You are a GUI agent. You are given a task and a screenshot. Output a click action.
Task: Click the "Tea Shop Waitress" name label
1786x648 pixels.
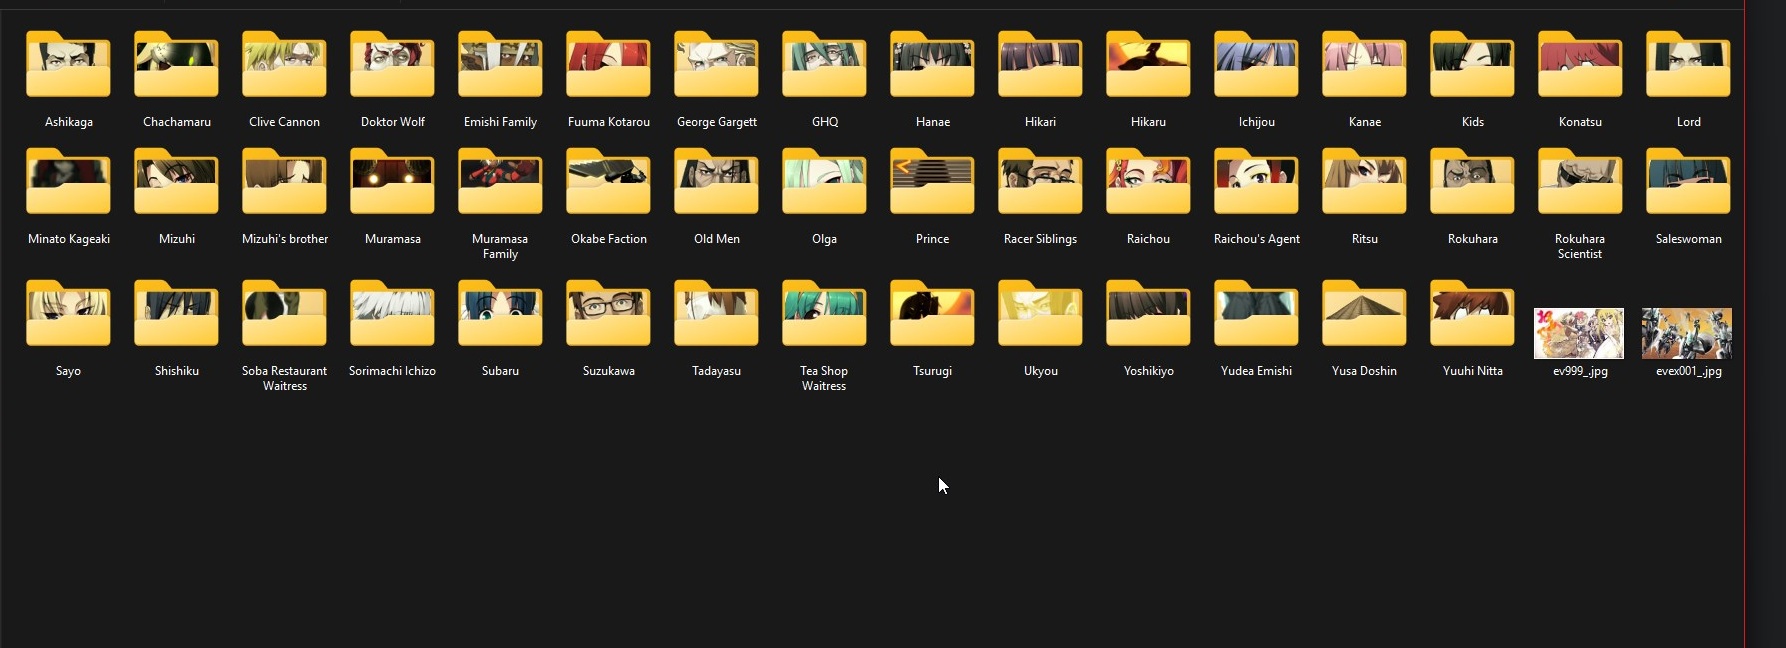coord(824,378)
